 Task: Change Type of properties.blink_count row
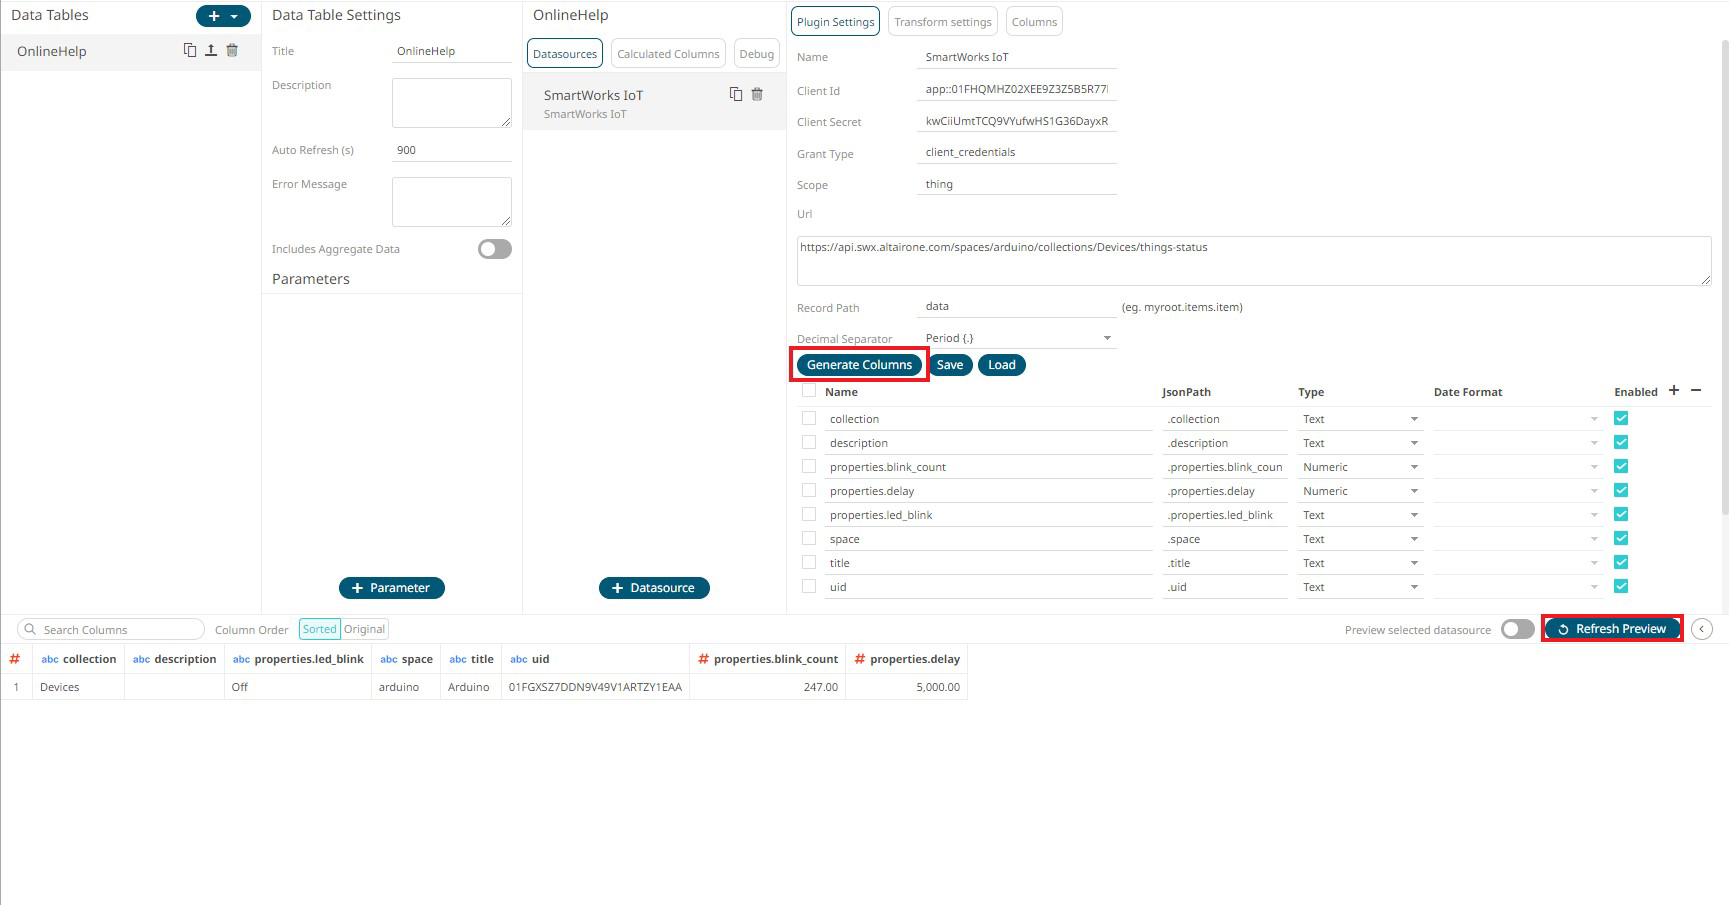1360,467
